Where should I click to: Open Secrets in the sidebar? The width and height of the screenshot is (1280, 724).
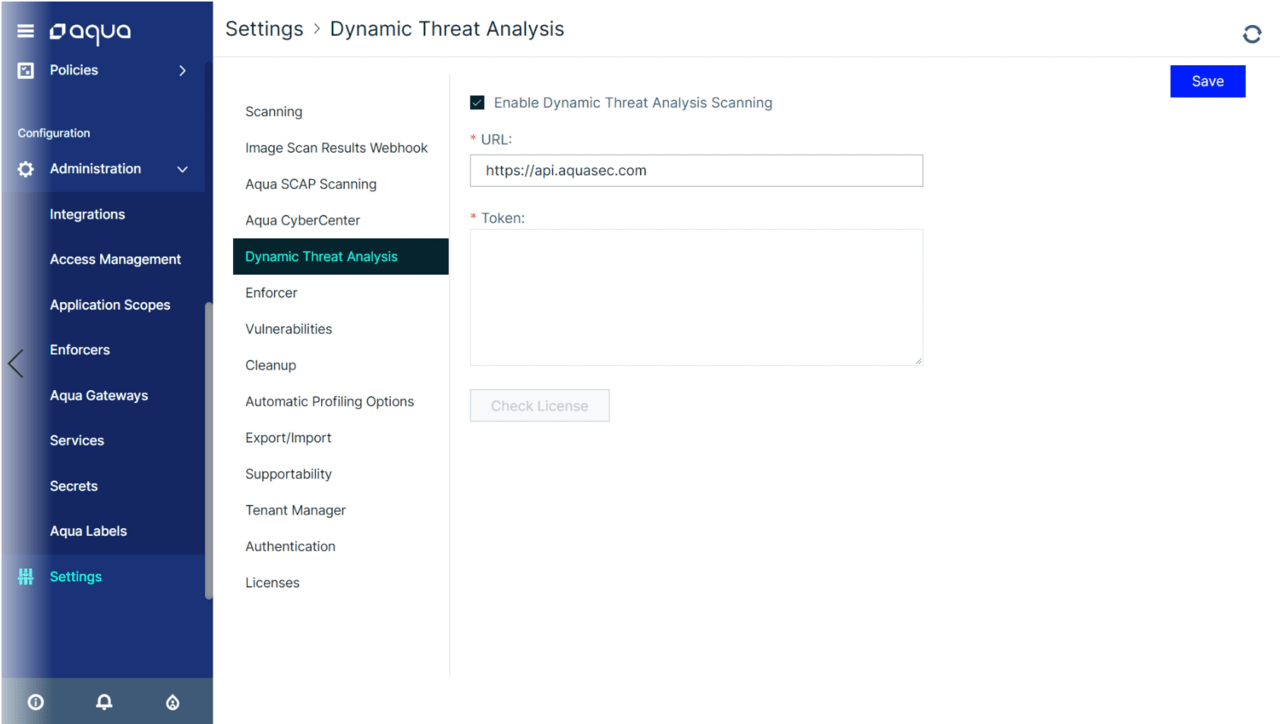74,486
